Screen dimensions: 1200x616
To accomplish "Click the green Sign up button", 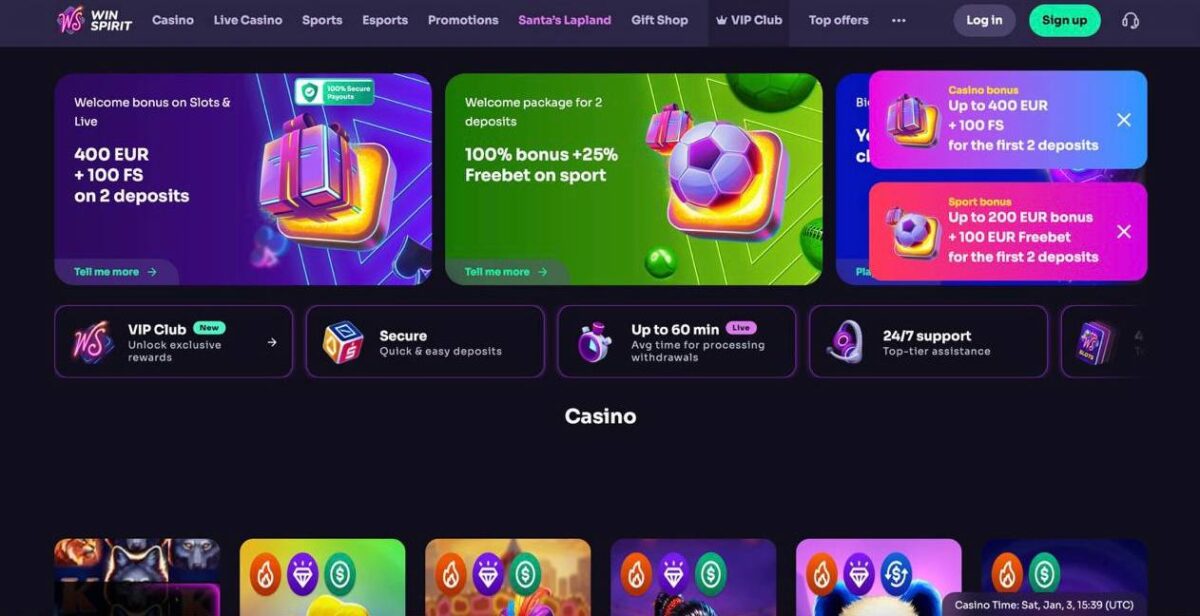I will [x=1064, y=20].
